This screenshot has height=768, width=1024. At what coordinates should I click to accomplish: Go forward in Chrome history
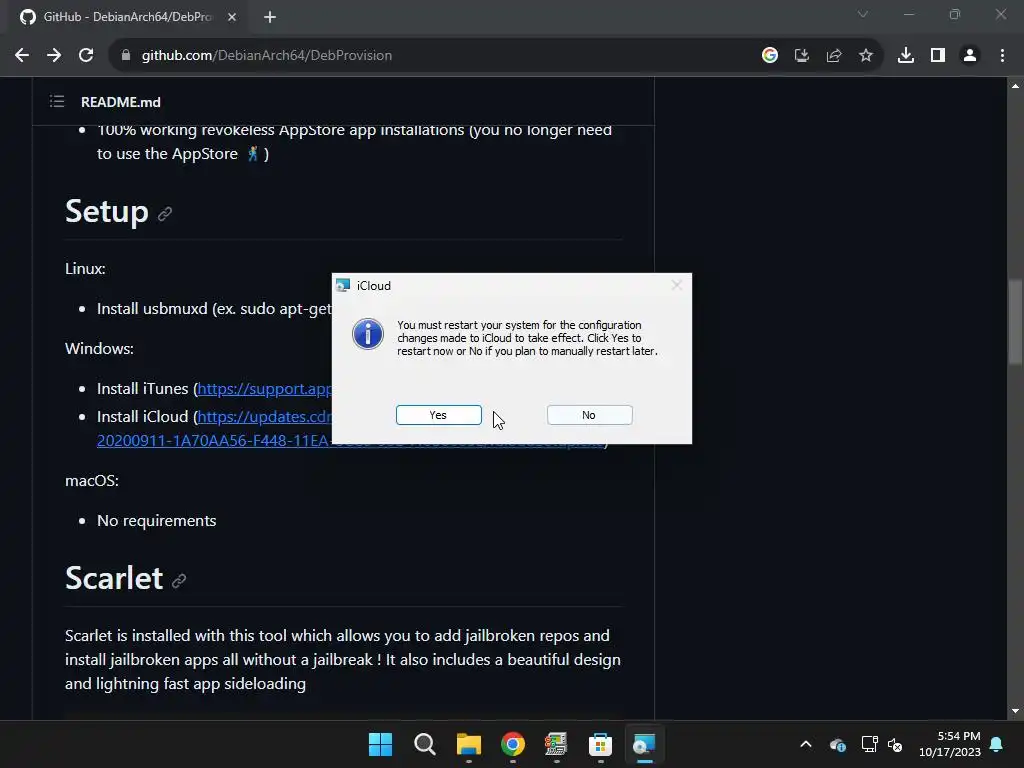pyautogui.click(x=54, y=56)
